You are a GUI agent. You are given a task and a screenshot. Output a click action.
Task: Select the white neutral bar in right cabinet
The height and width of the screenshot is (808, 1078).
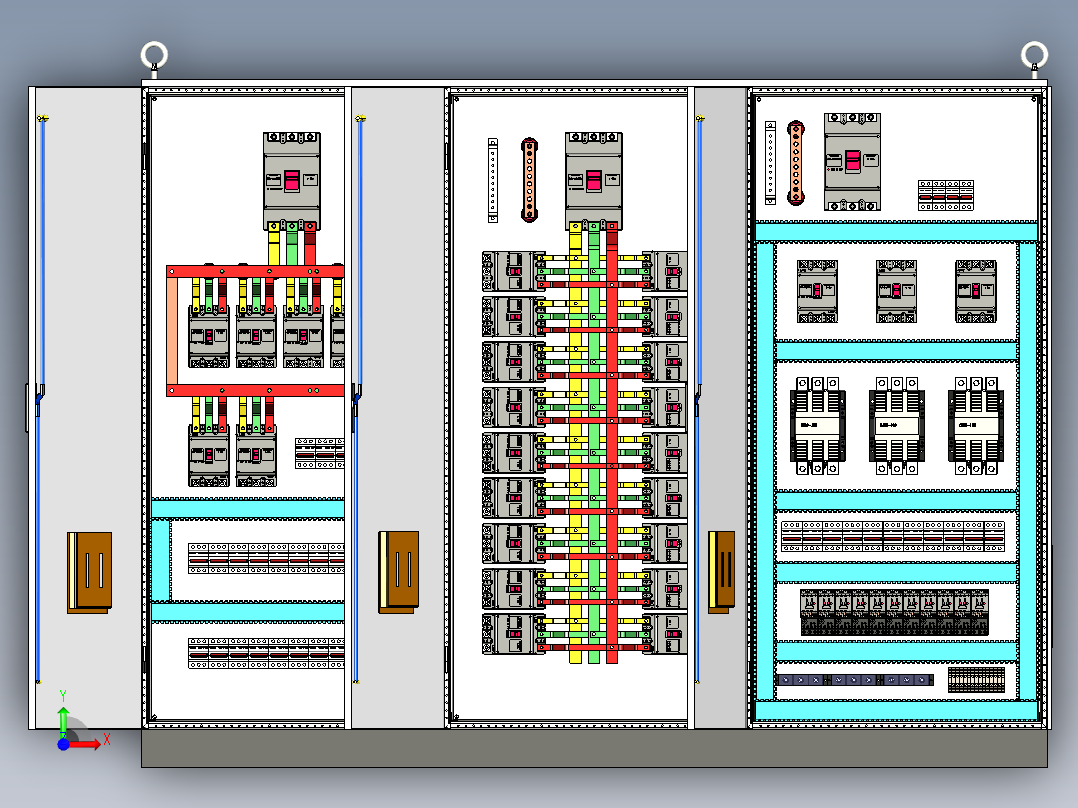(771, 163)
